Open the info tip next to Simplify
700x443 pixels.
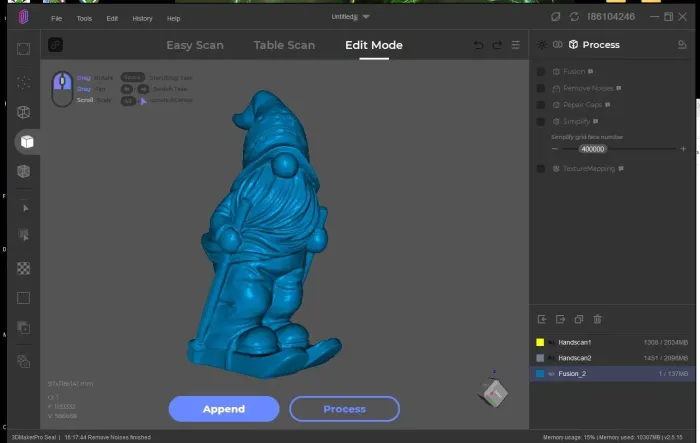pyautogui.click(x=596, y=121)
